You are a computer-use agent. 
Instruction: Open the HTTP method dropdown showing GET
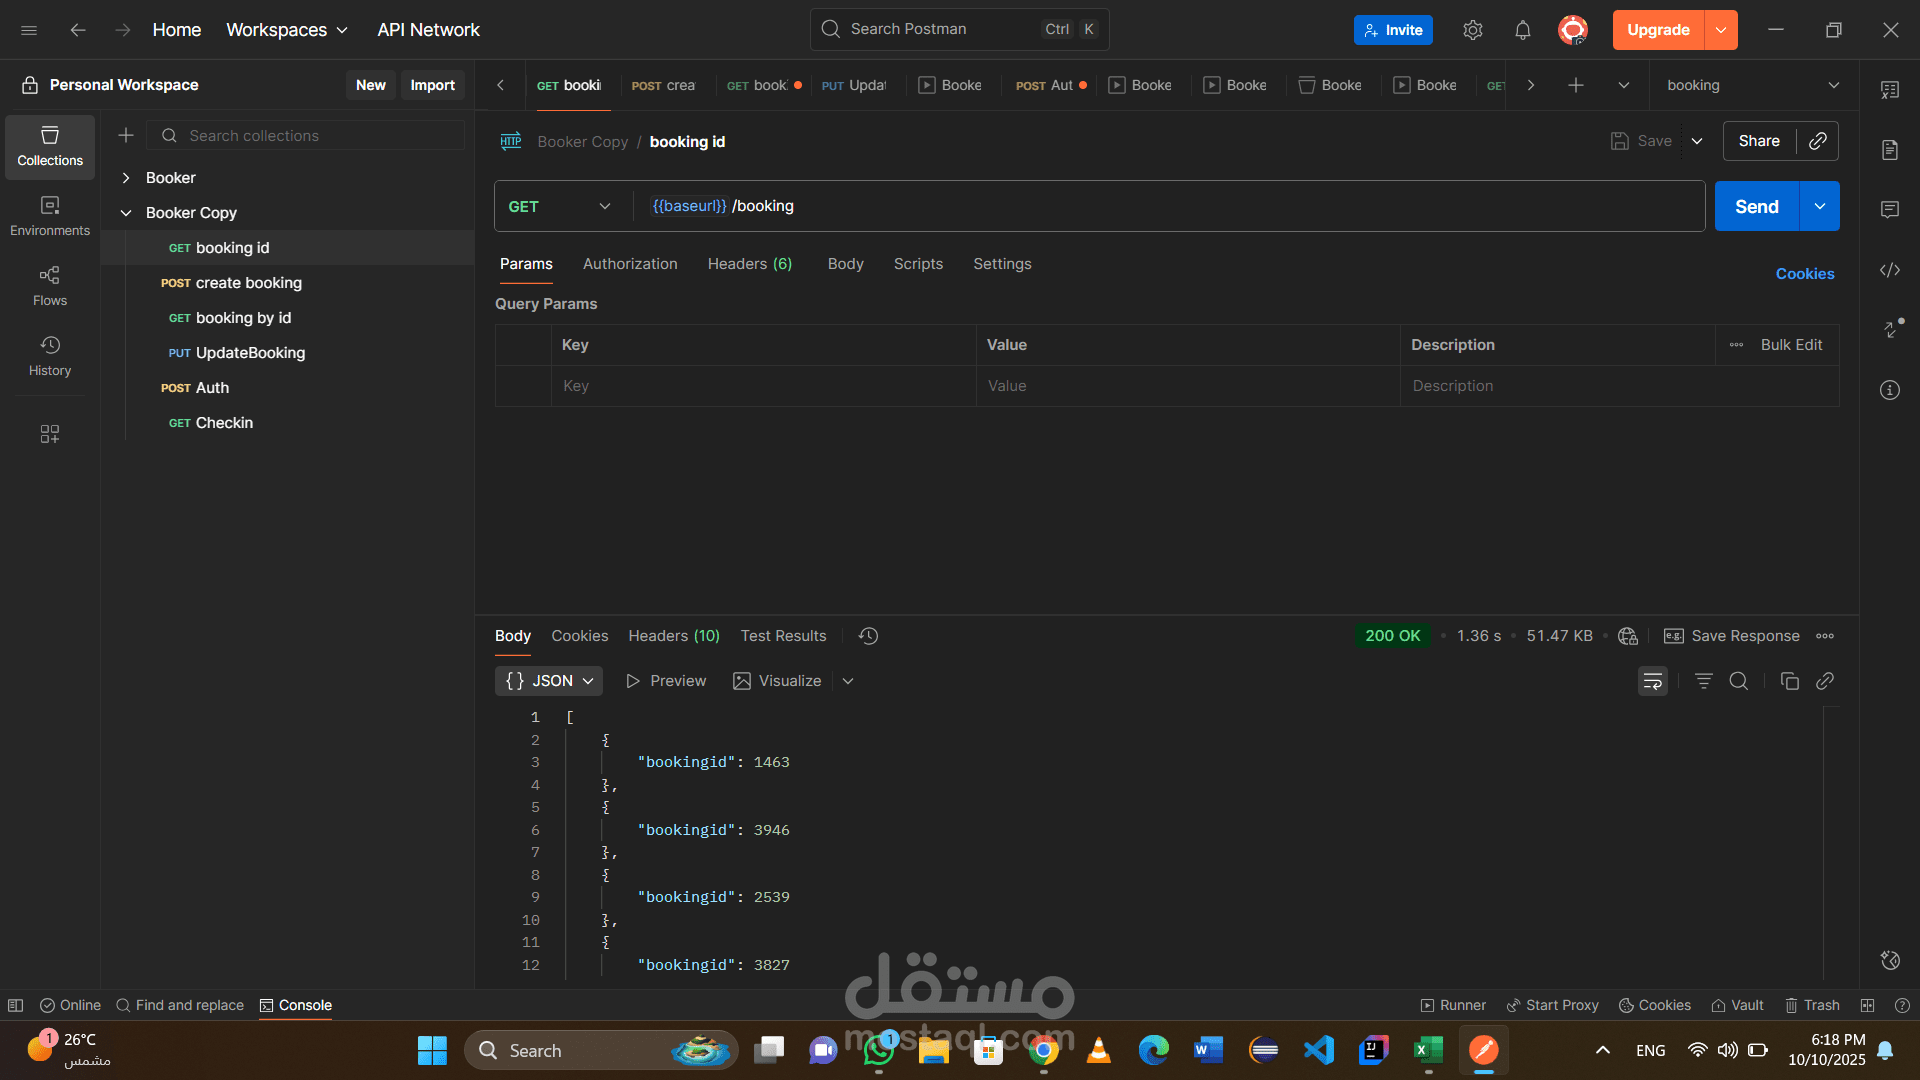(560, 206)
